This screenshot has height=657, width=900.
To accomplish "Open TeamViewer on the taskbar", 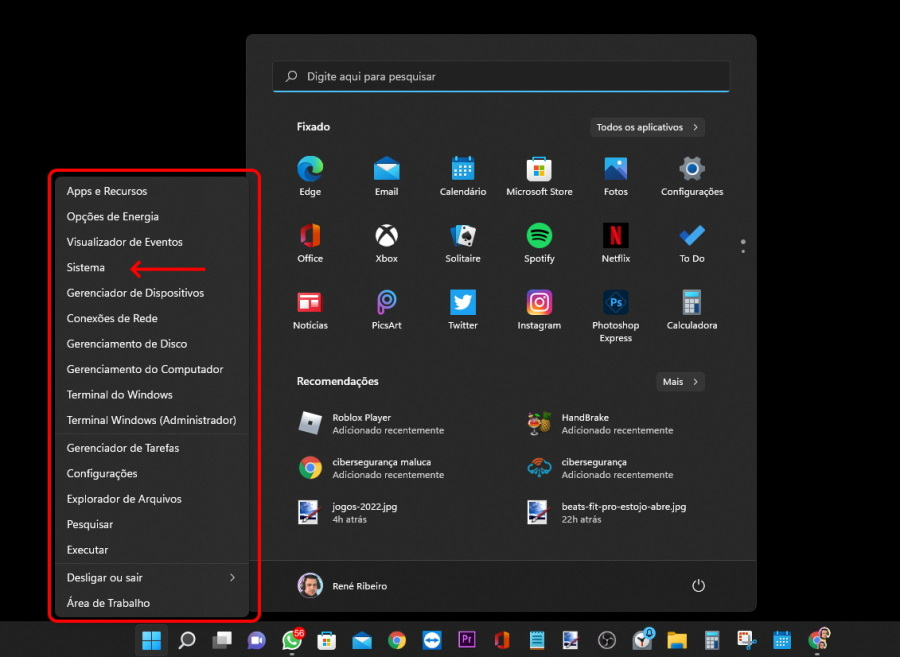I will tap(432, 640).
